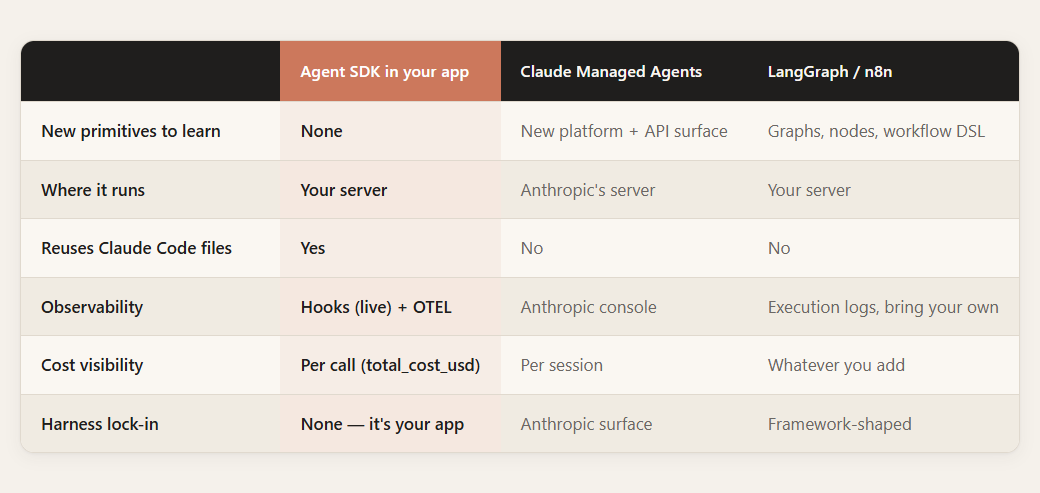
Task: Click 'Your server' in the LangGraph column
Action: pyautogui.click(x=809, y=190)
